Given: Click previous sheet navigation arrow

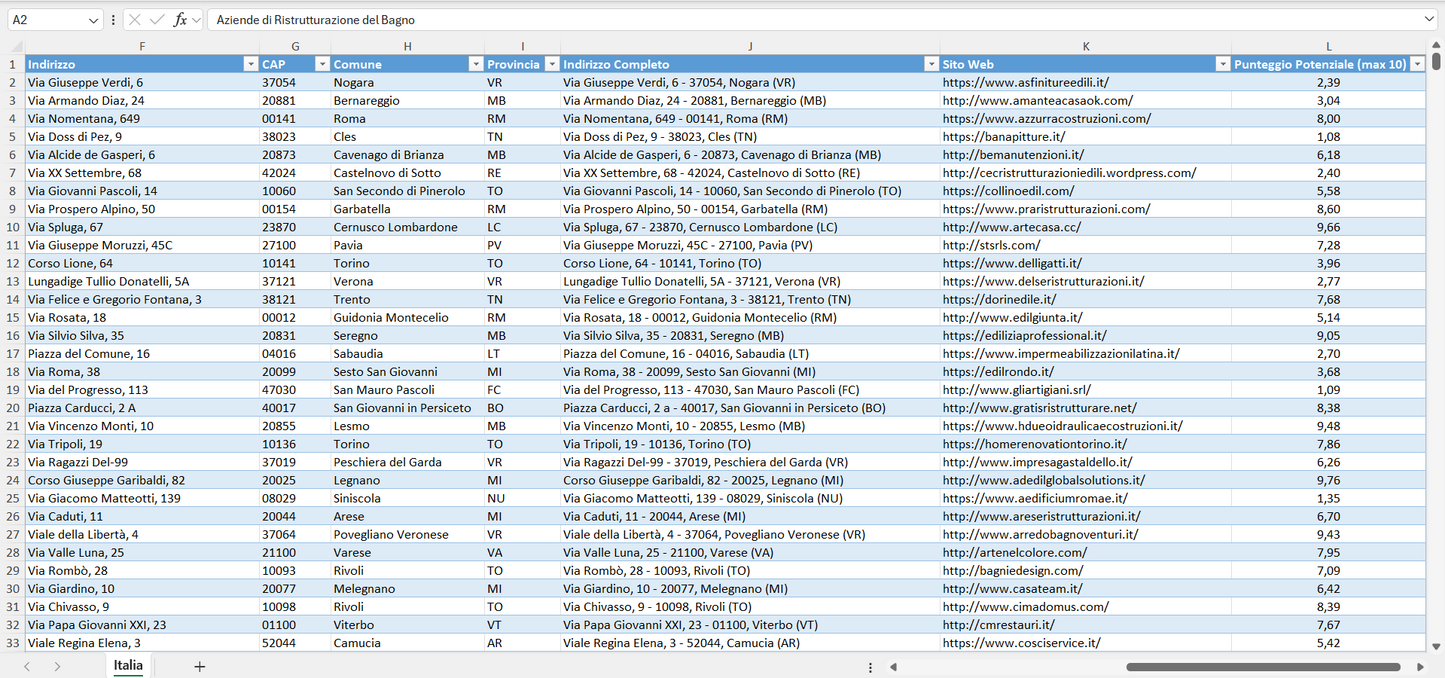Looking at the screenshot, I should (27, 666).
